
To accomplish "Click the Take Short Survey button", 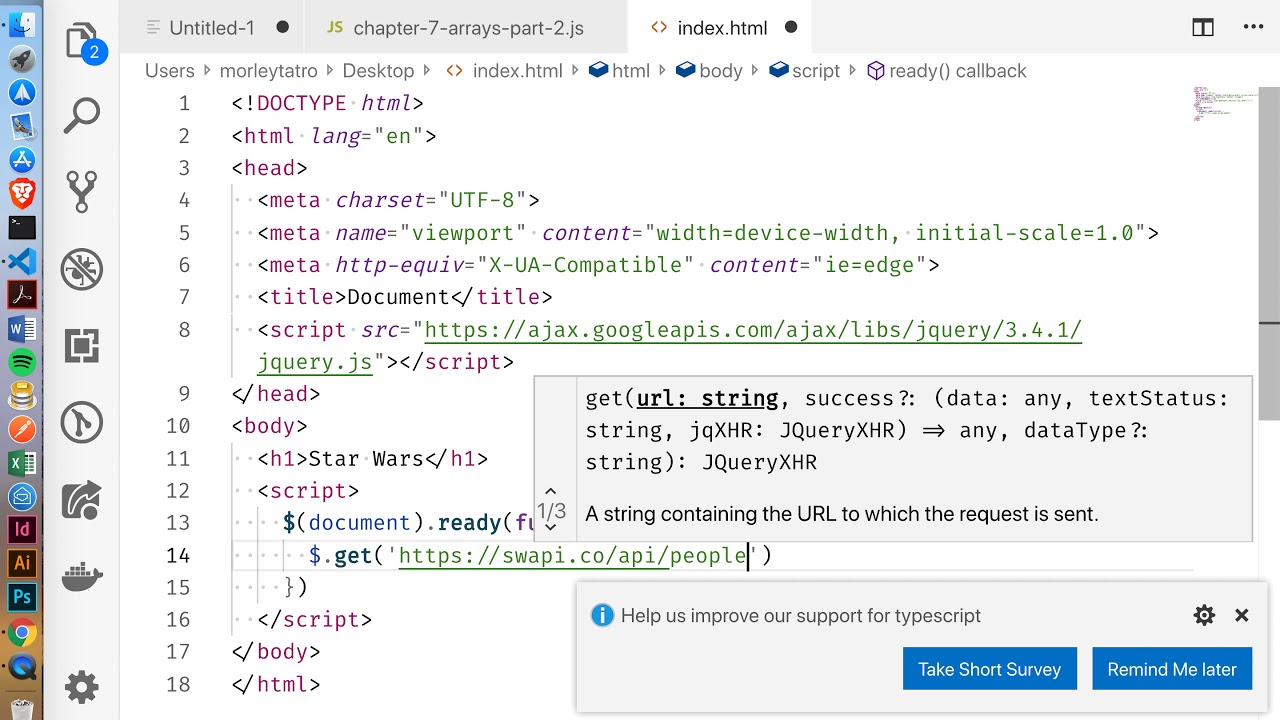I will pyautogui.click(x=990, y=669).
